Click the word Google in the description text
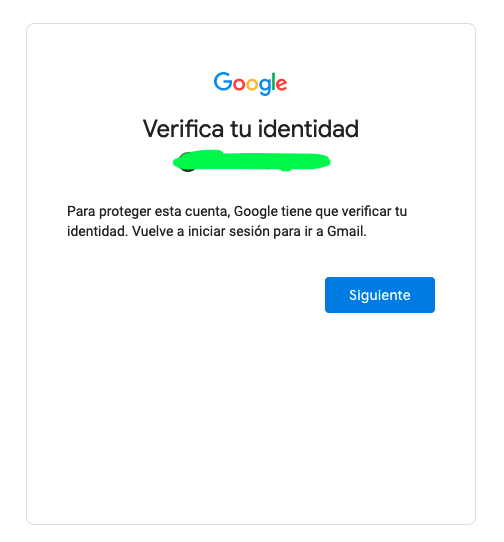 pos(256,211)
